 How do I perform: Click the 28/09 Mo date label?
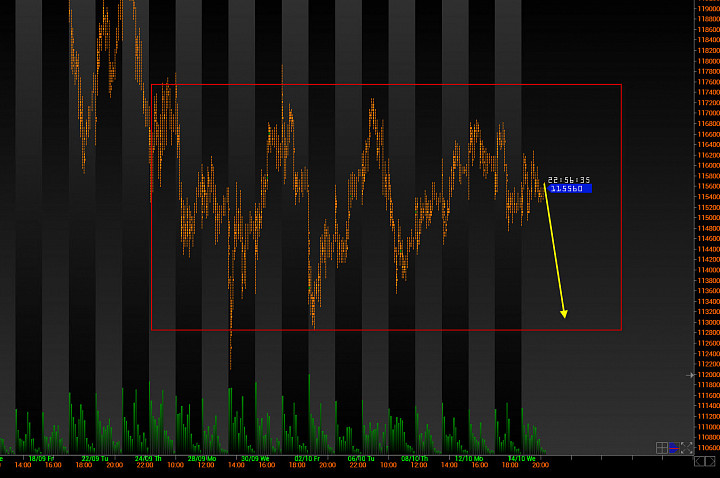[202, 459]
